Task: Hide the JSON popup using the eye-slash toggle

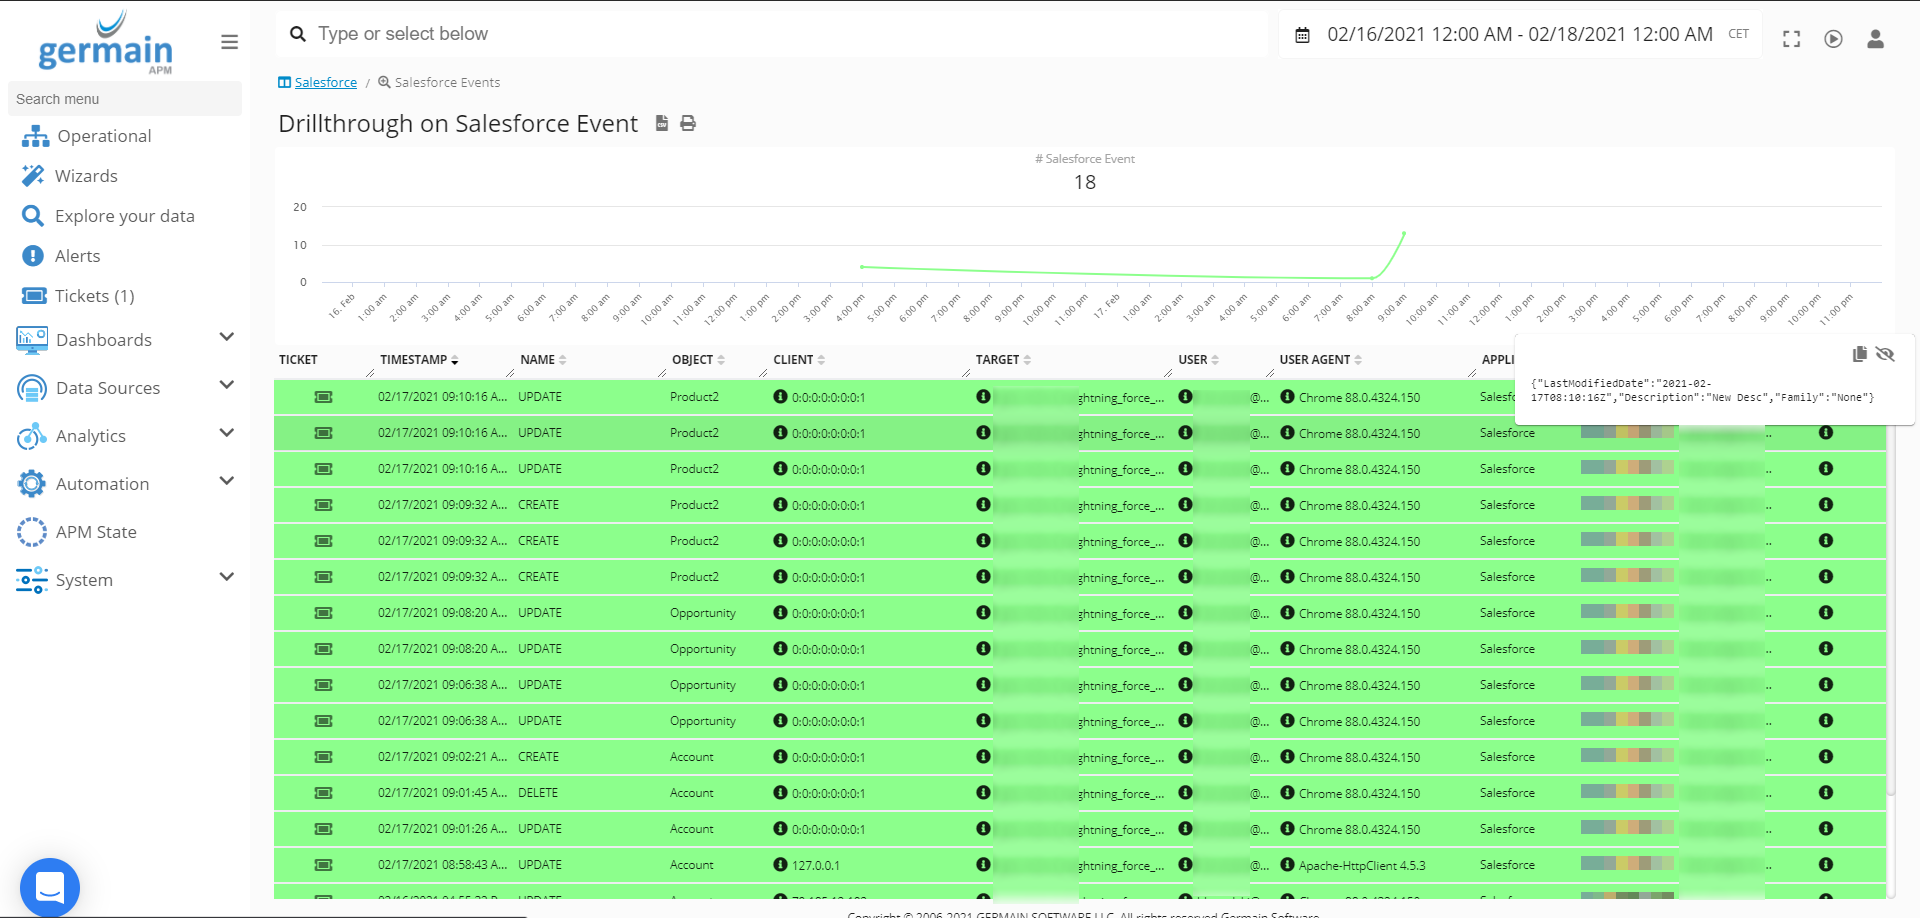Action: pos(1886,354)
